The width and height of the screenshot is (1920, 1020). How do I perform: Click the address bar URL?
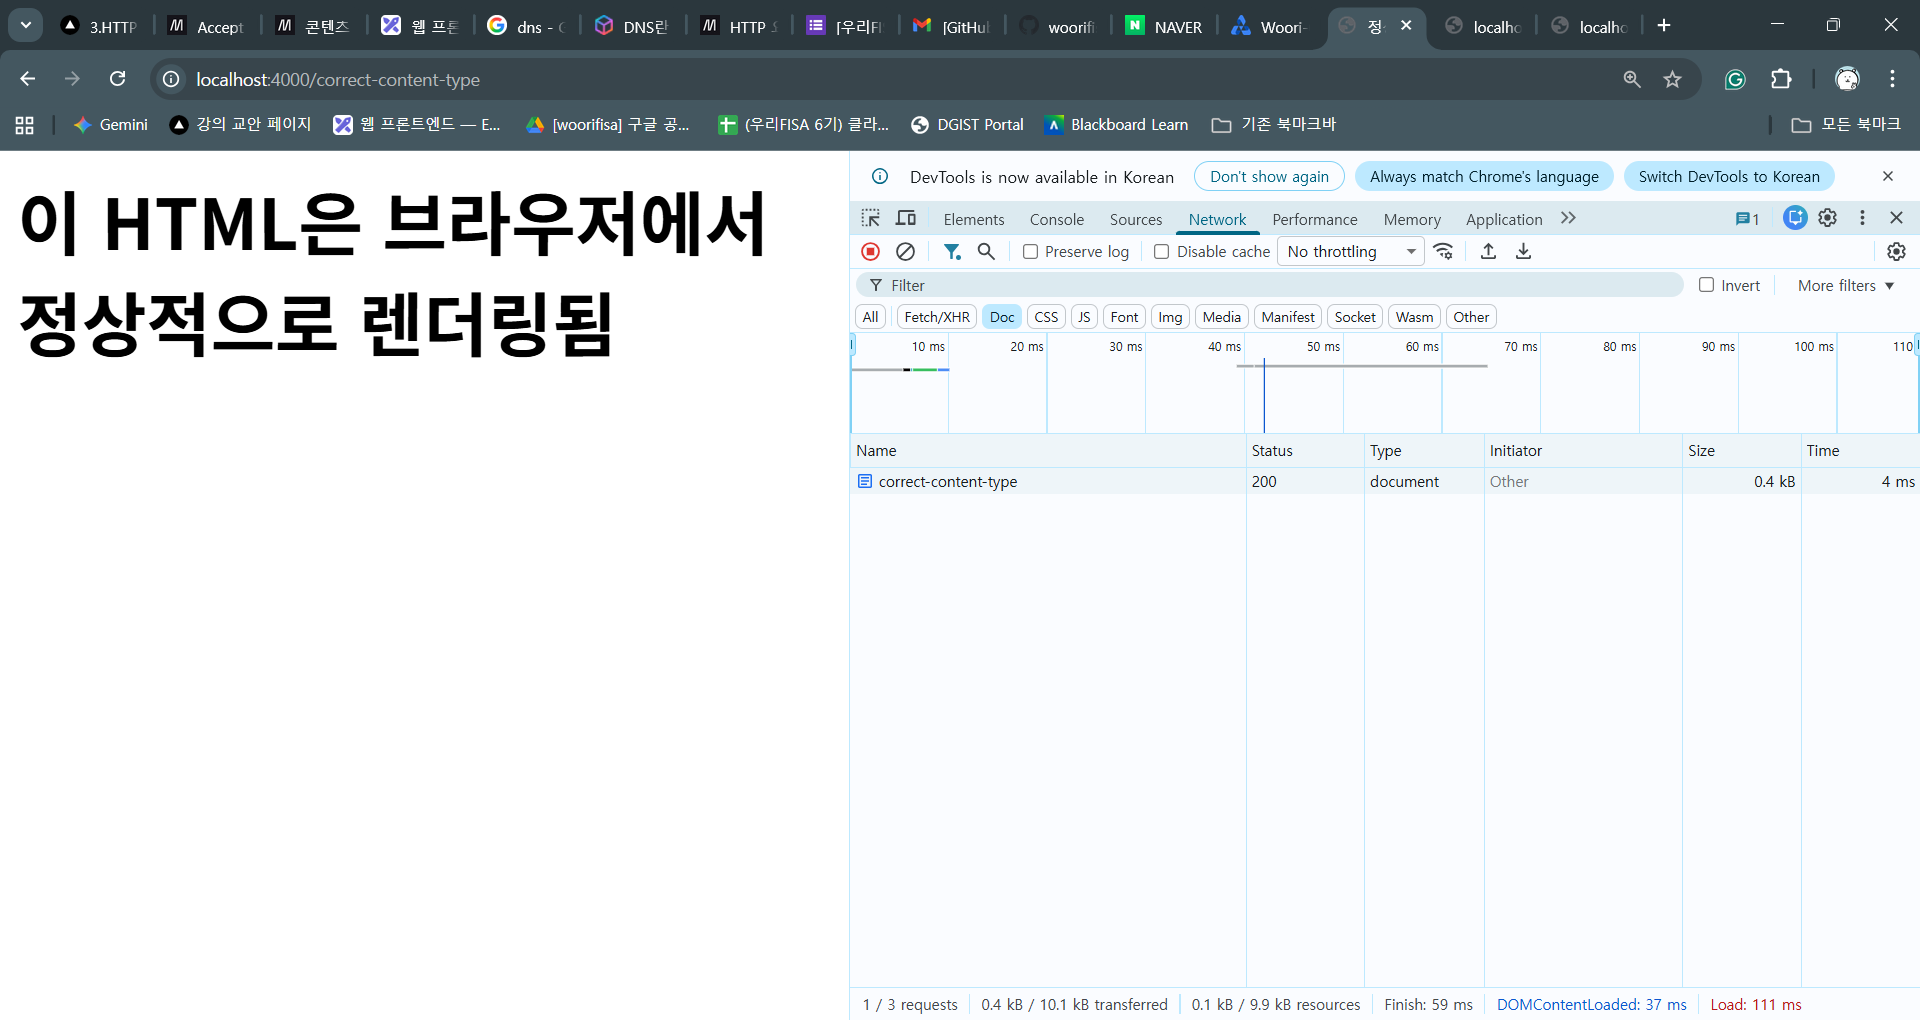[x=338, y=79]
